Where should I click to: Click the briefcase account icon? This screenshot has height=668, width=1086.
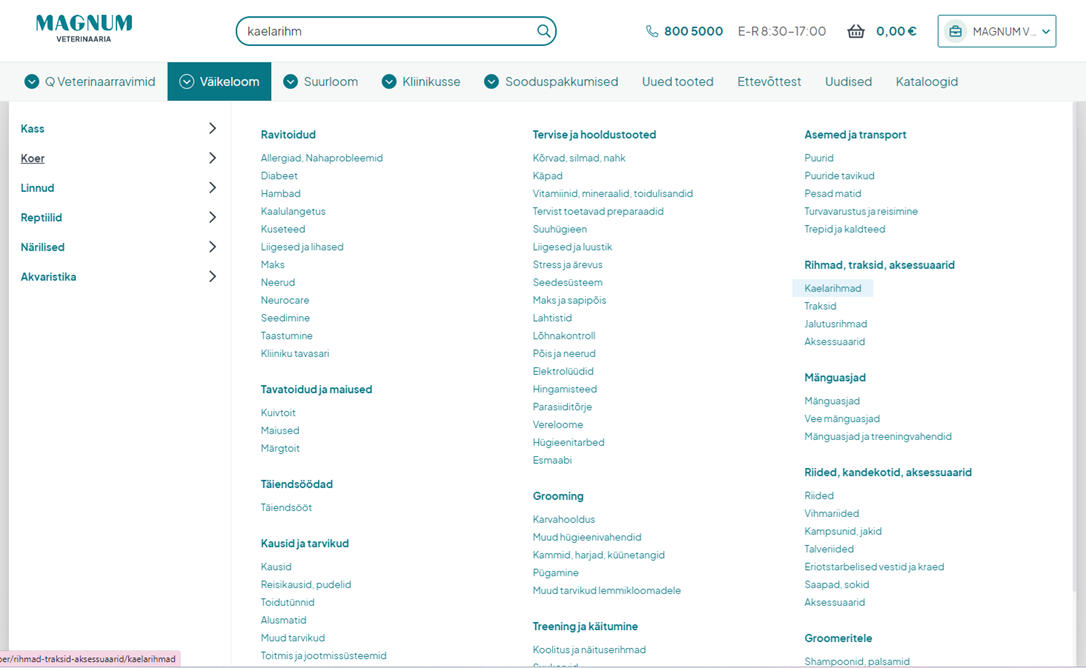[955, 31]
